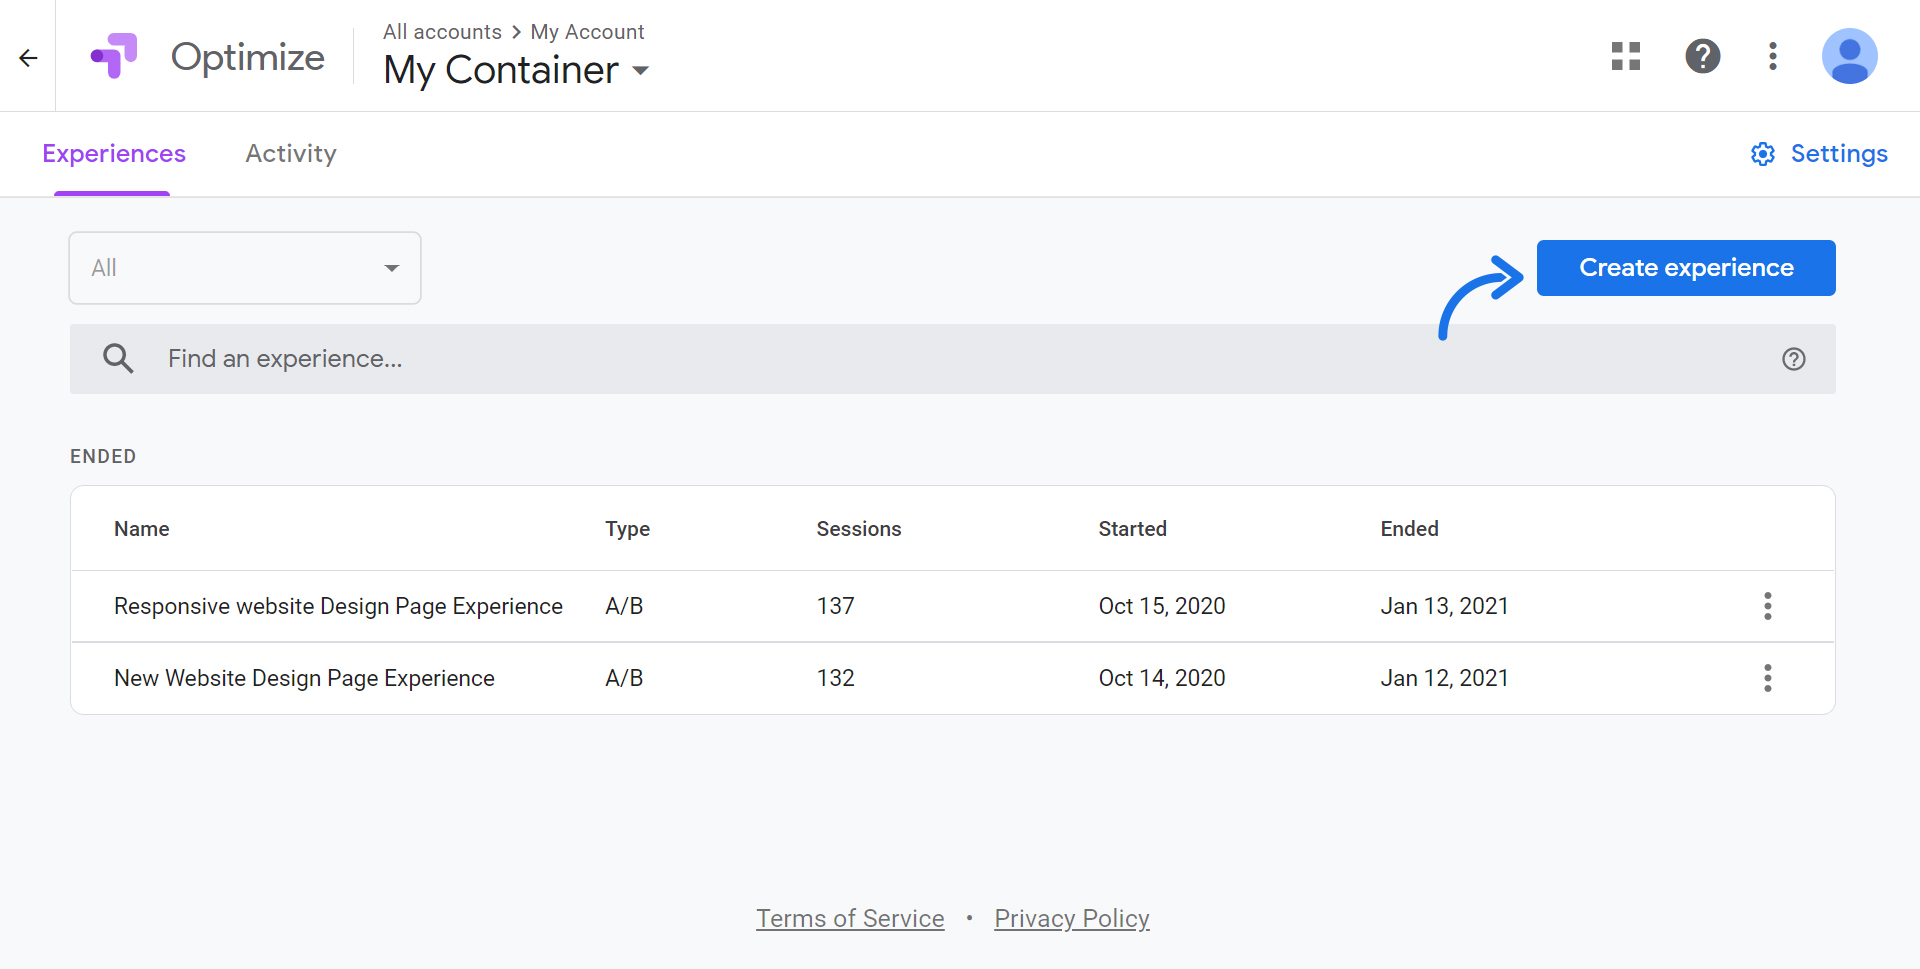The image size is (1920, 969).
Task: Open the Privacy Policy link
Action: (x=1072, y=918)
